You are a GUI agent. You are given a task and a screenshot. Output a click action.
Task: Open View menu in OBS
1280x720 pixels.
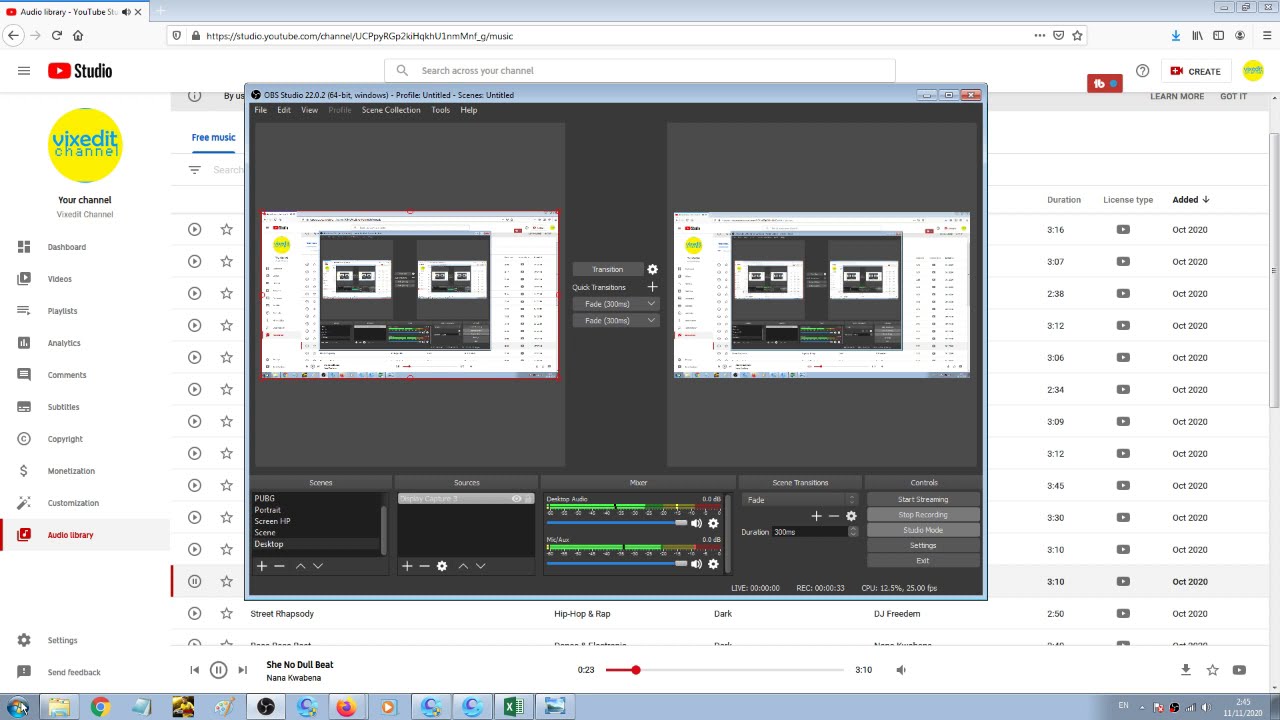tap(310, 110)
